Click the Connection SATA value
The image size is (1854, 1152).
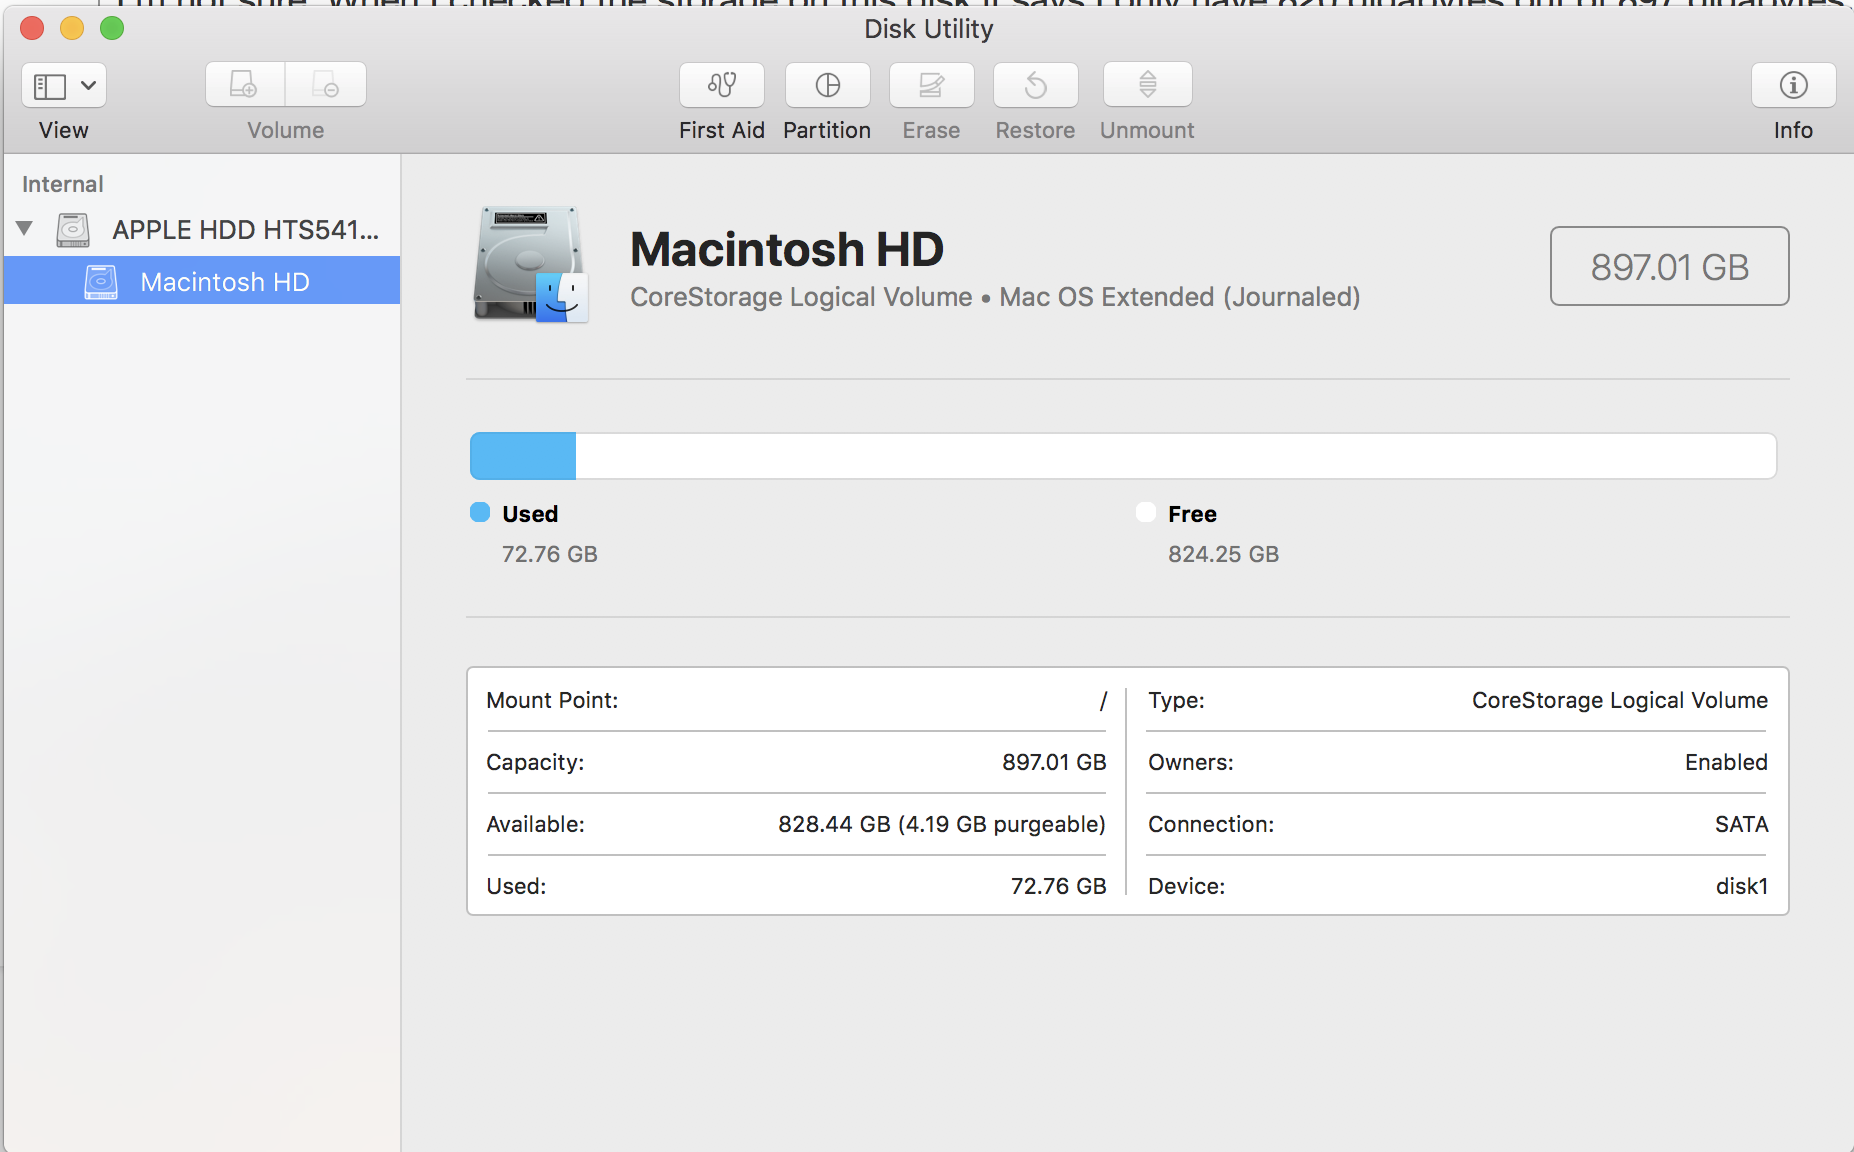tap(1741, 824)
